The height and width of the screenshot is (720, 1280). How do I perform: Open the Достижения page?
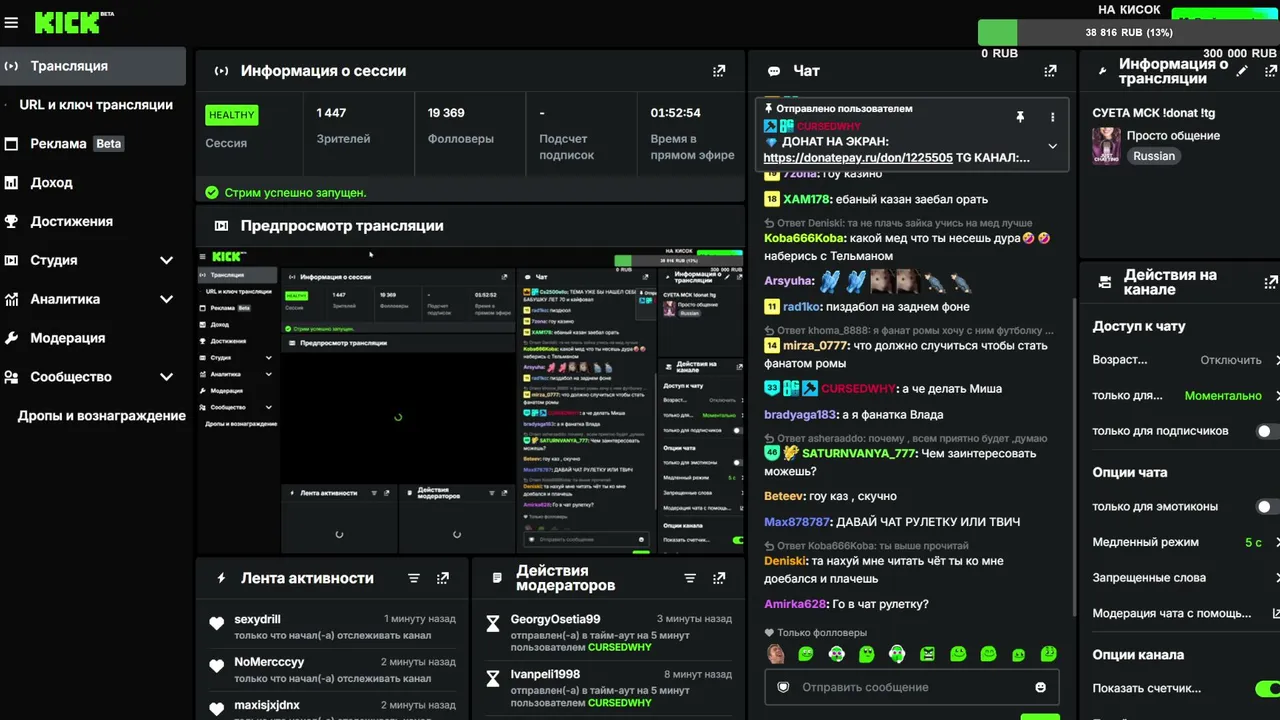pos(93,222)
